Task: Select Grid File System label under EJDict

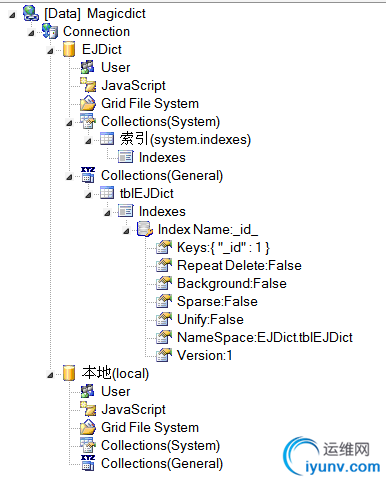Action: (150, 104)
